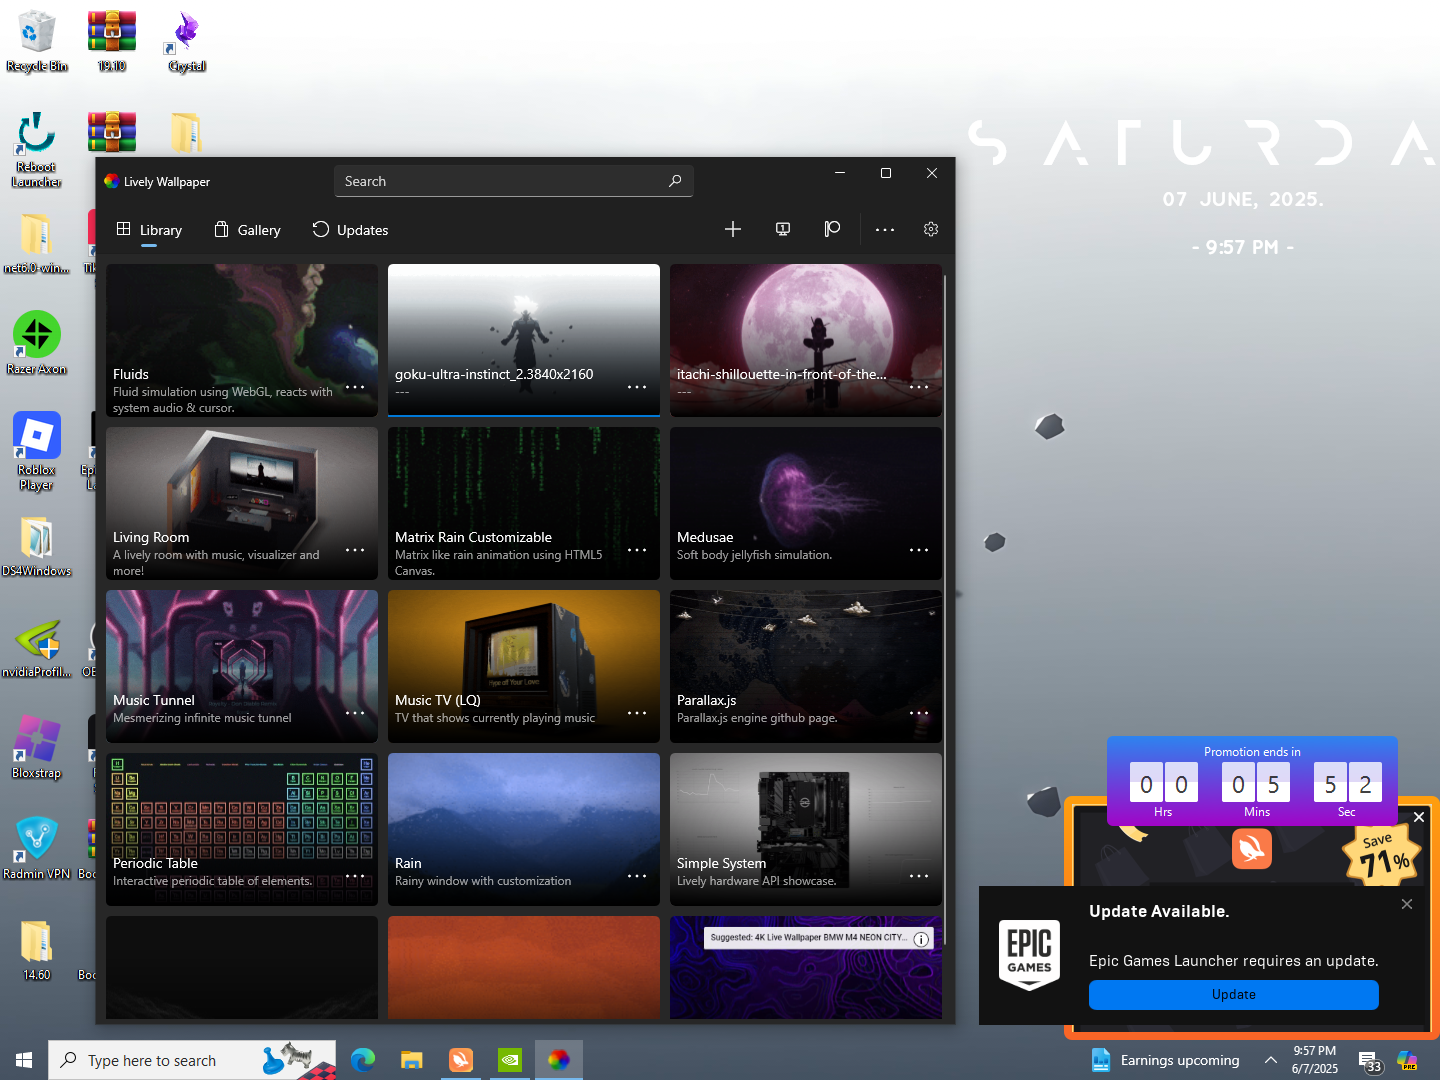Switch to the Library tab
Viewport: 1440px width, 1080px height.
coord(149,230)
